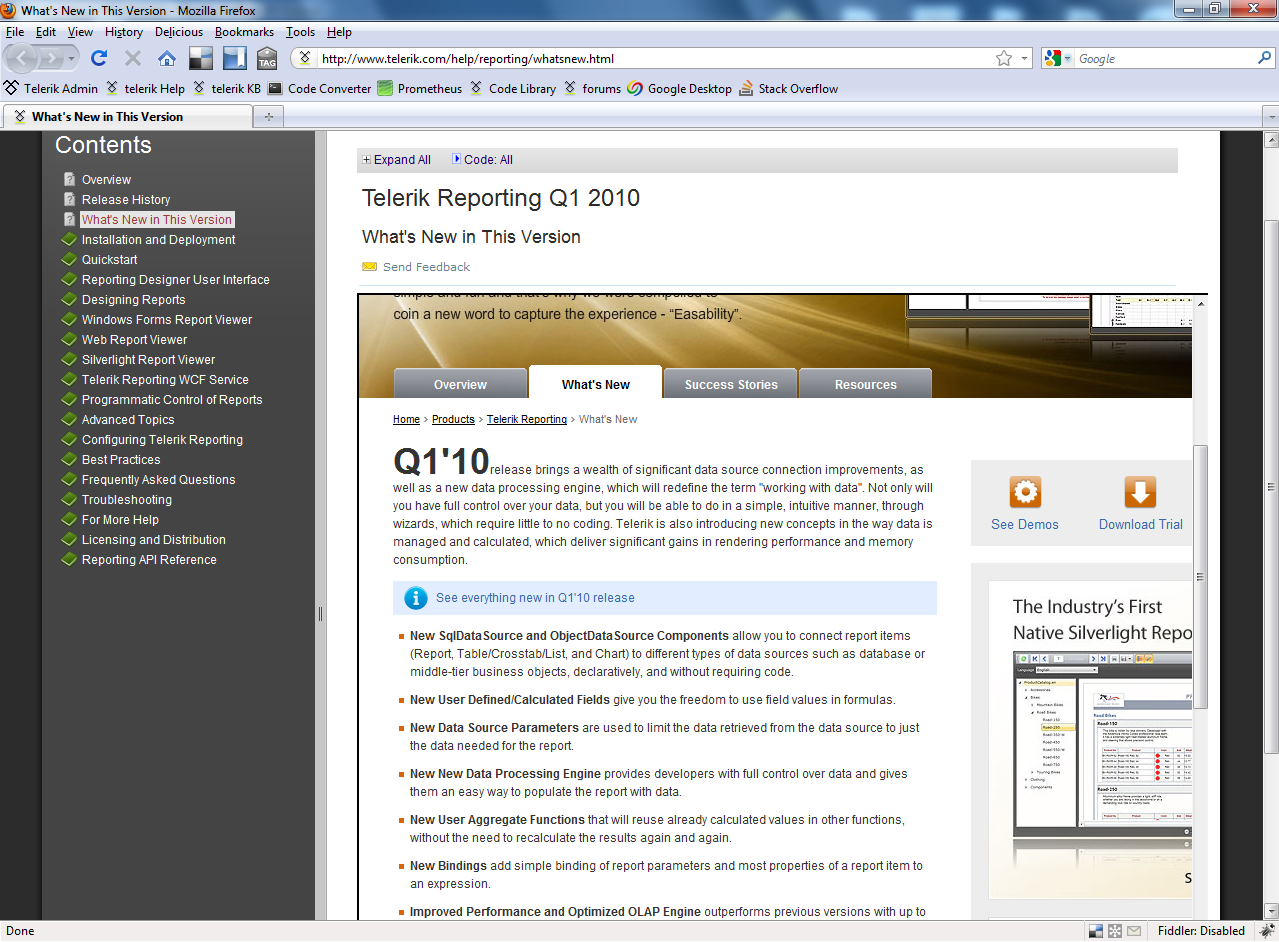
Task: Open Release History in the Contents tree
Action: tap(126, 200)
